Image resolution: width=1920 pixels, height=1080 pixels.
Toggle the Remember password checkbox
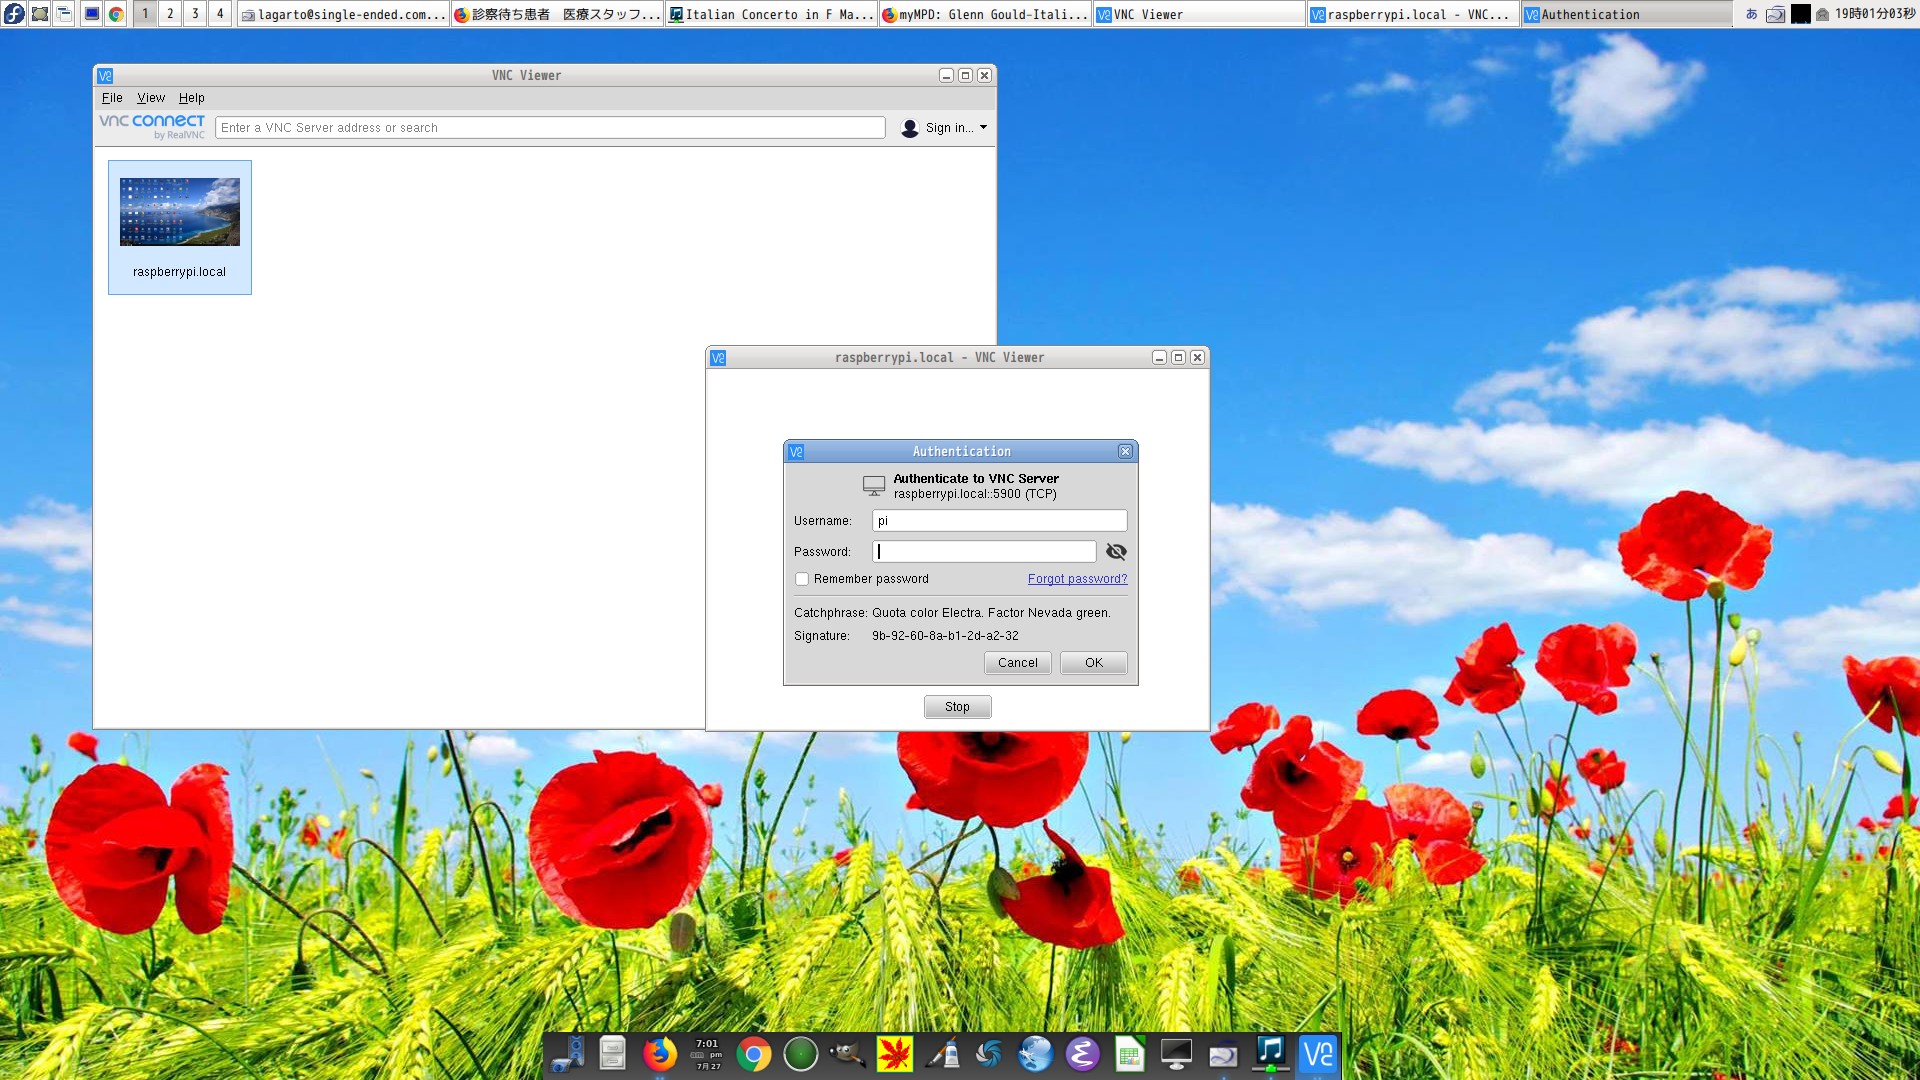click(x=802, y=579)
